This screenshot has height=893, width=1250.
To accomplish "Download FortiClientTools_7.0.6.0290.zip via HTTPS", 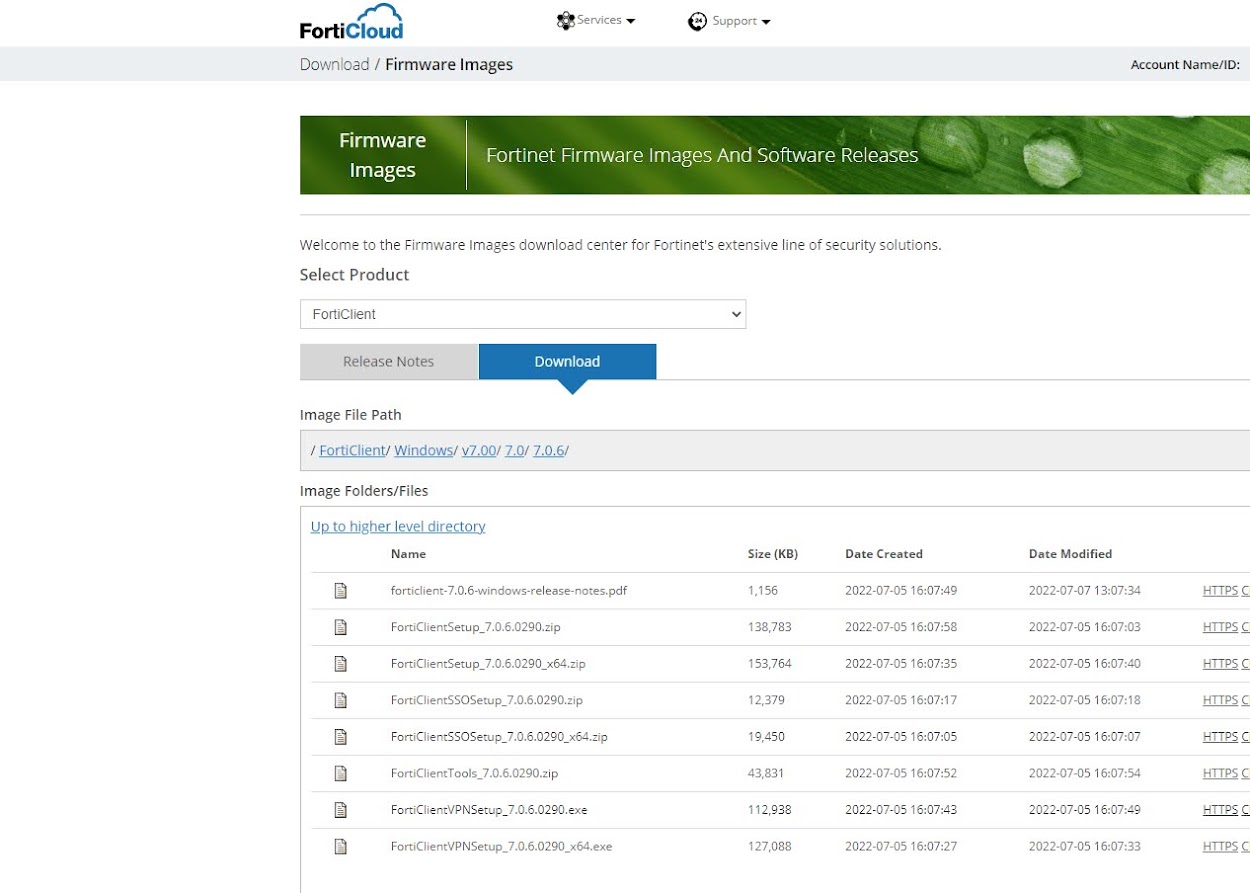I will [x=1220, y=773].
